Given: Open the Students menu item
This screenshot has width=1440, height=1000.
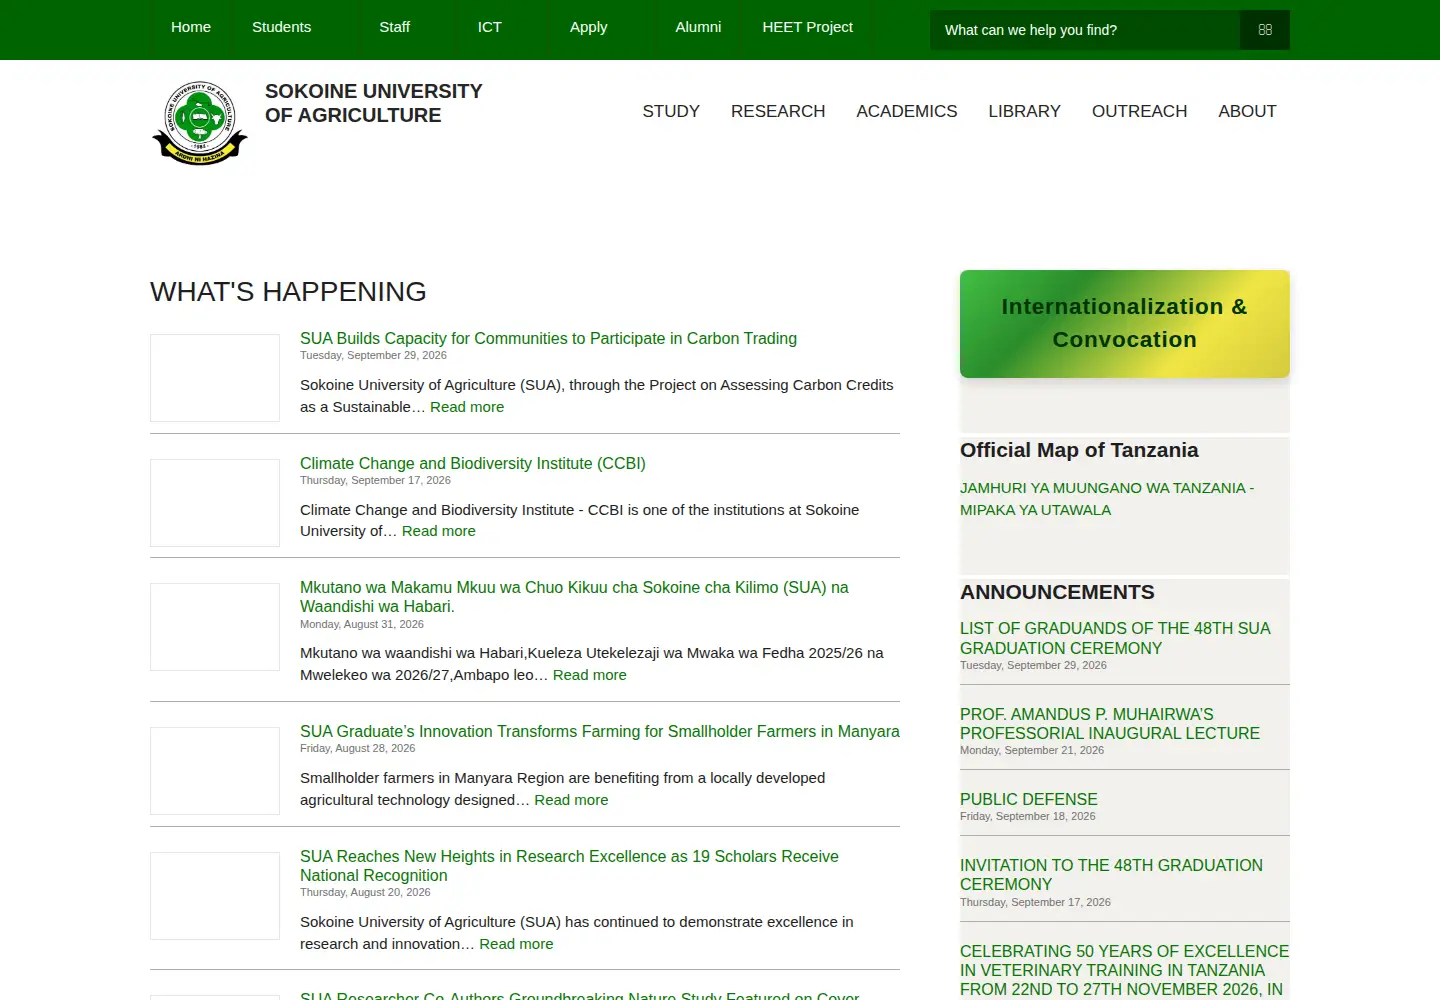Looking at the screenshot, I should click(281, 27).
